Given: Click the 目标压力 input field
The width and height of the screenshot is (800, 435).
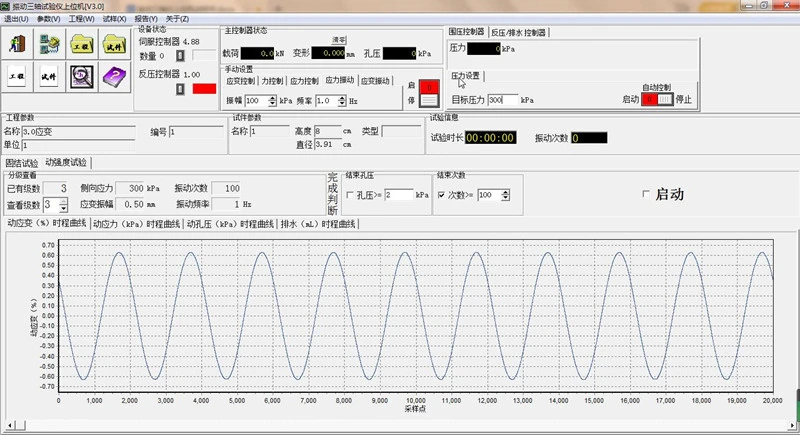Looking at the screenshot, I should [503, 100].
